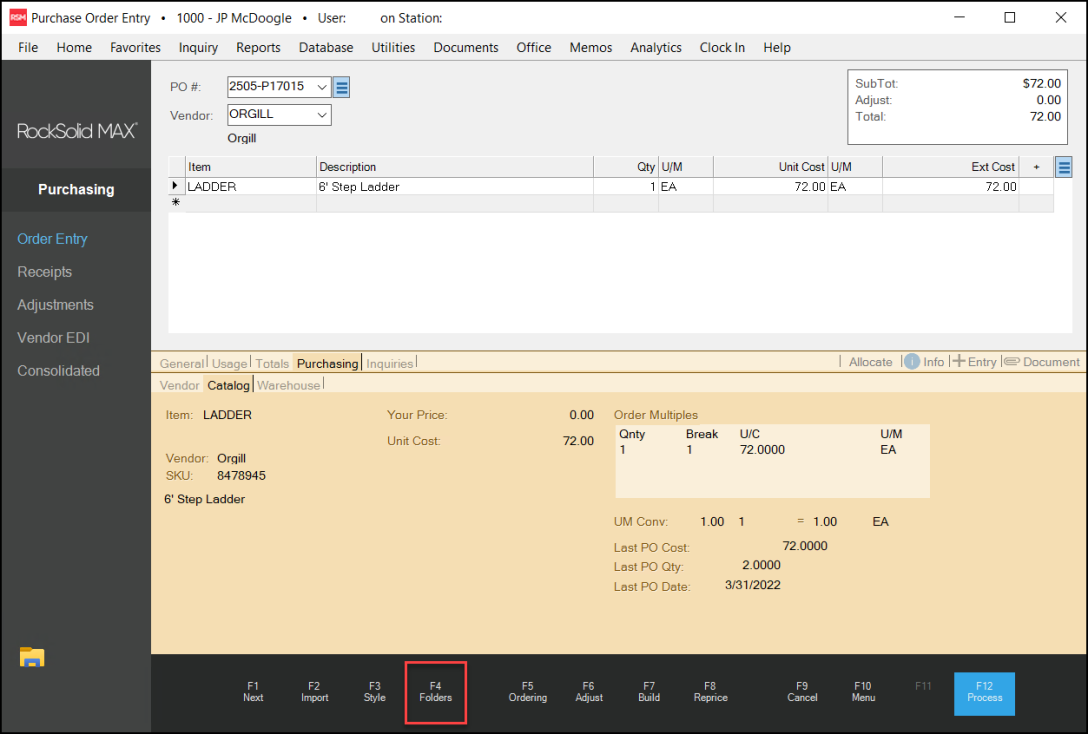Click the Qty cell showing 1
The height and width of the screenshot is (734, 1088).
(625, 186)
